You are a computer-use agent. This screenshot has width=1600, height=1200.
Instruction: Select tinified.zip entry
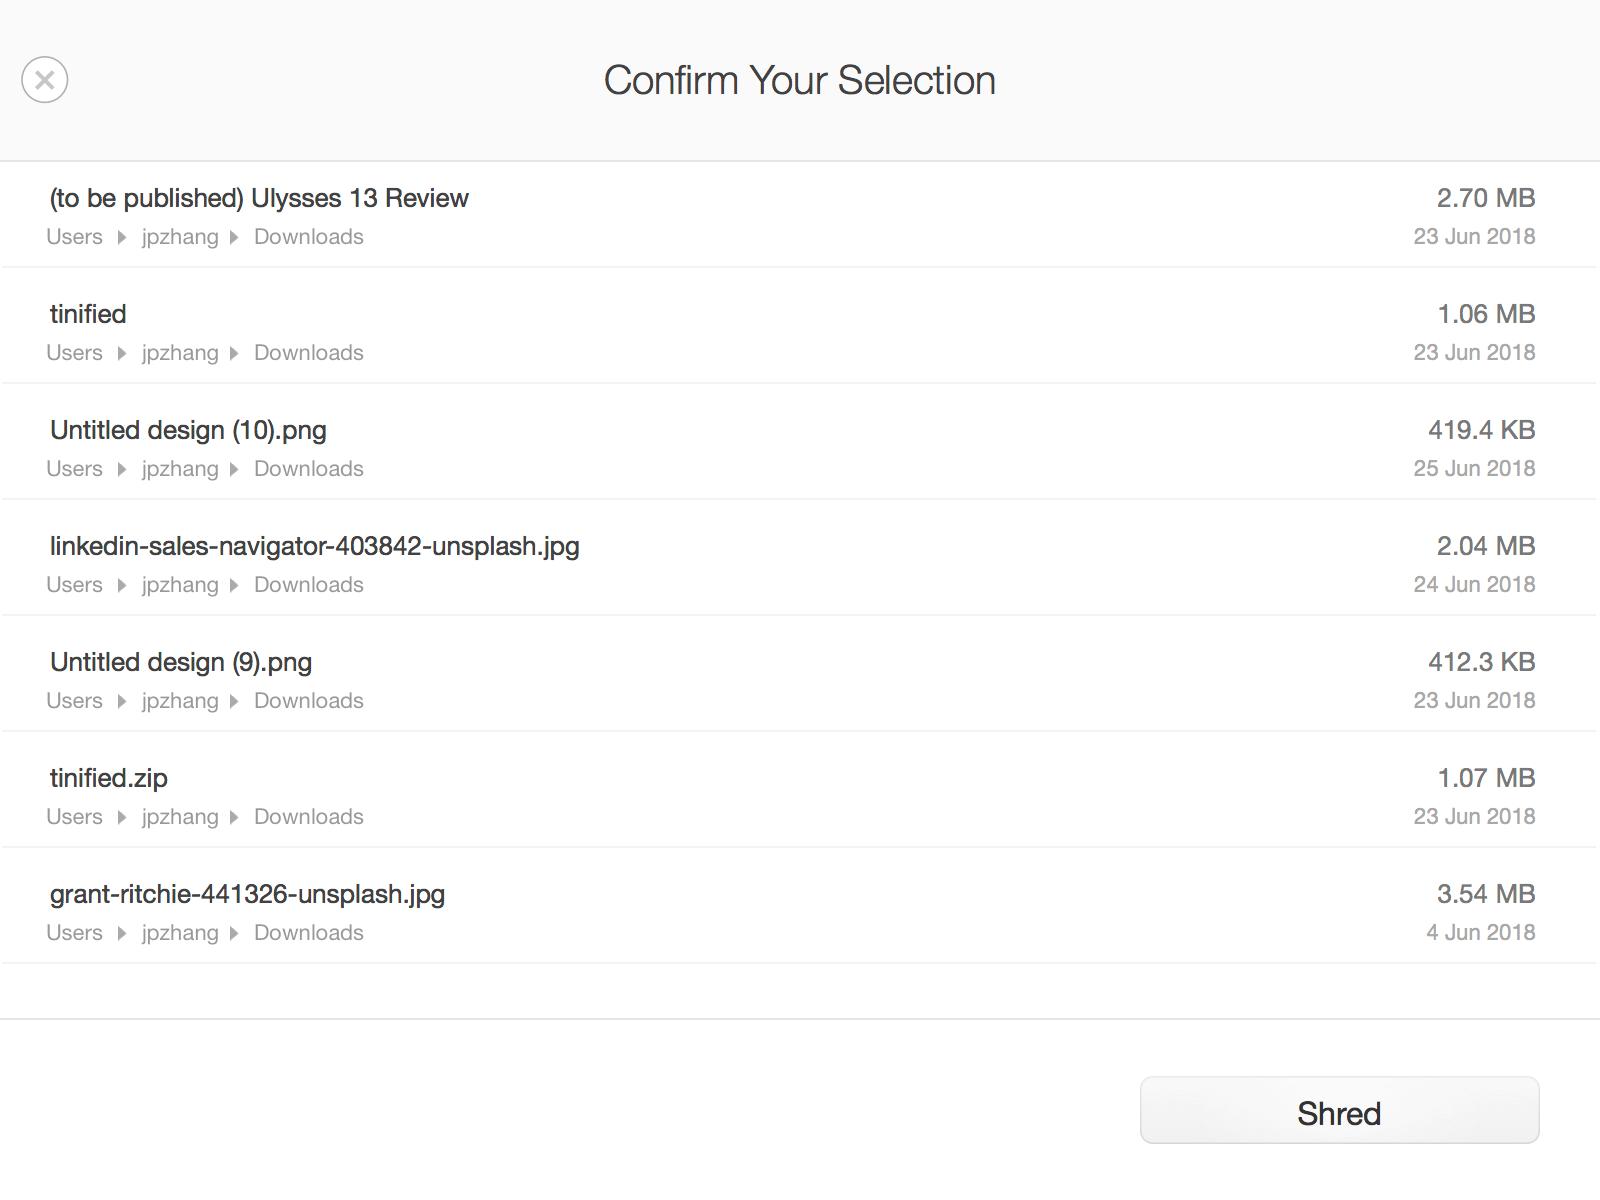click(800, 795)
